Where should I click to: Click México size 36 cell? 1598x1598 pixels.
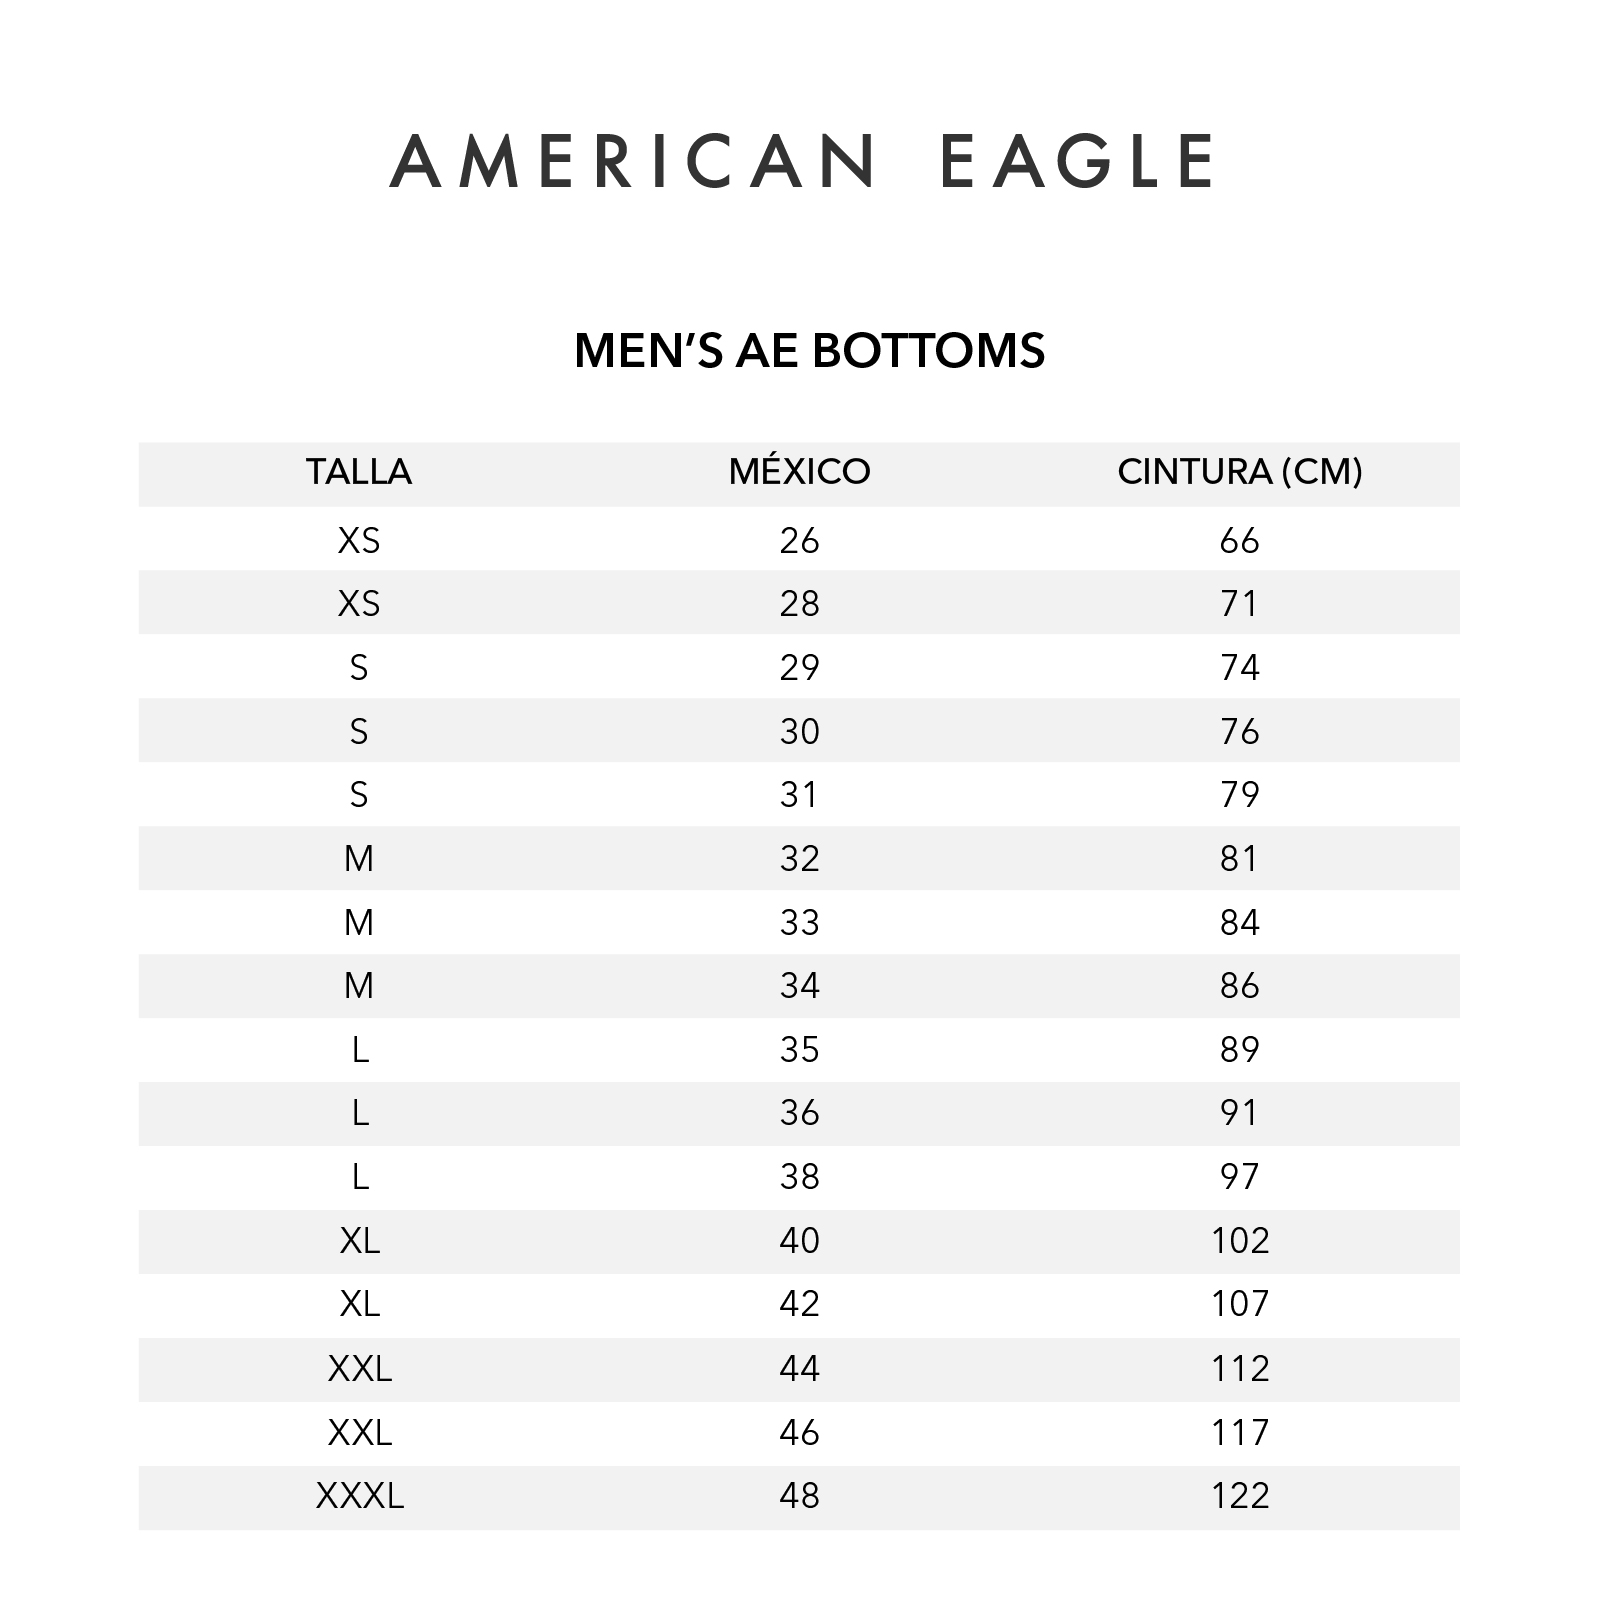(799, 1113)
